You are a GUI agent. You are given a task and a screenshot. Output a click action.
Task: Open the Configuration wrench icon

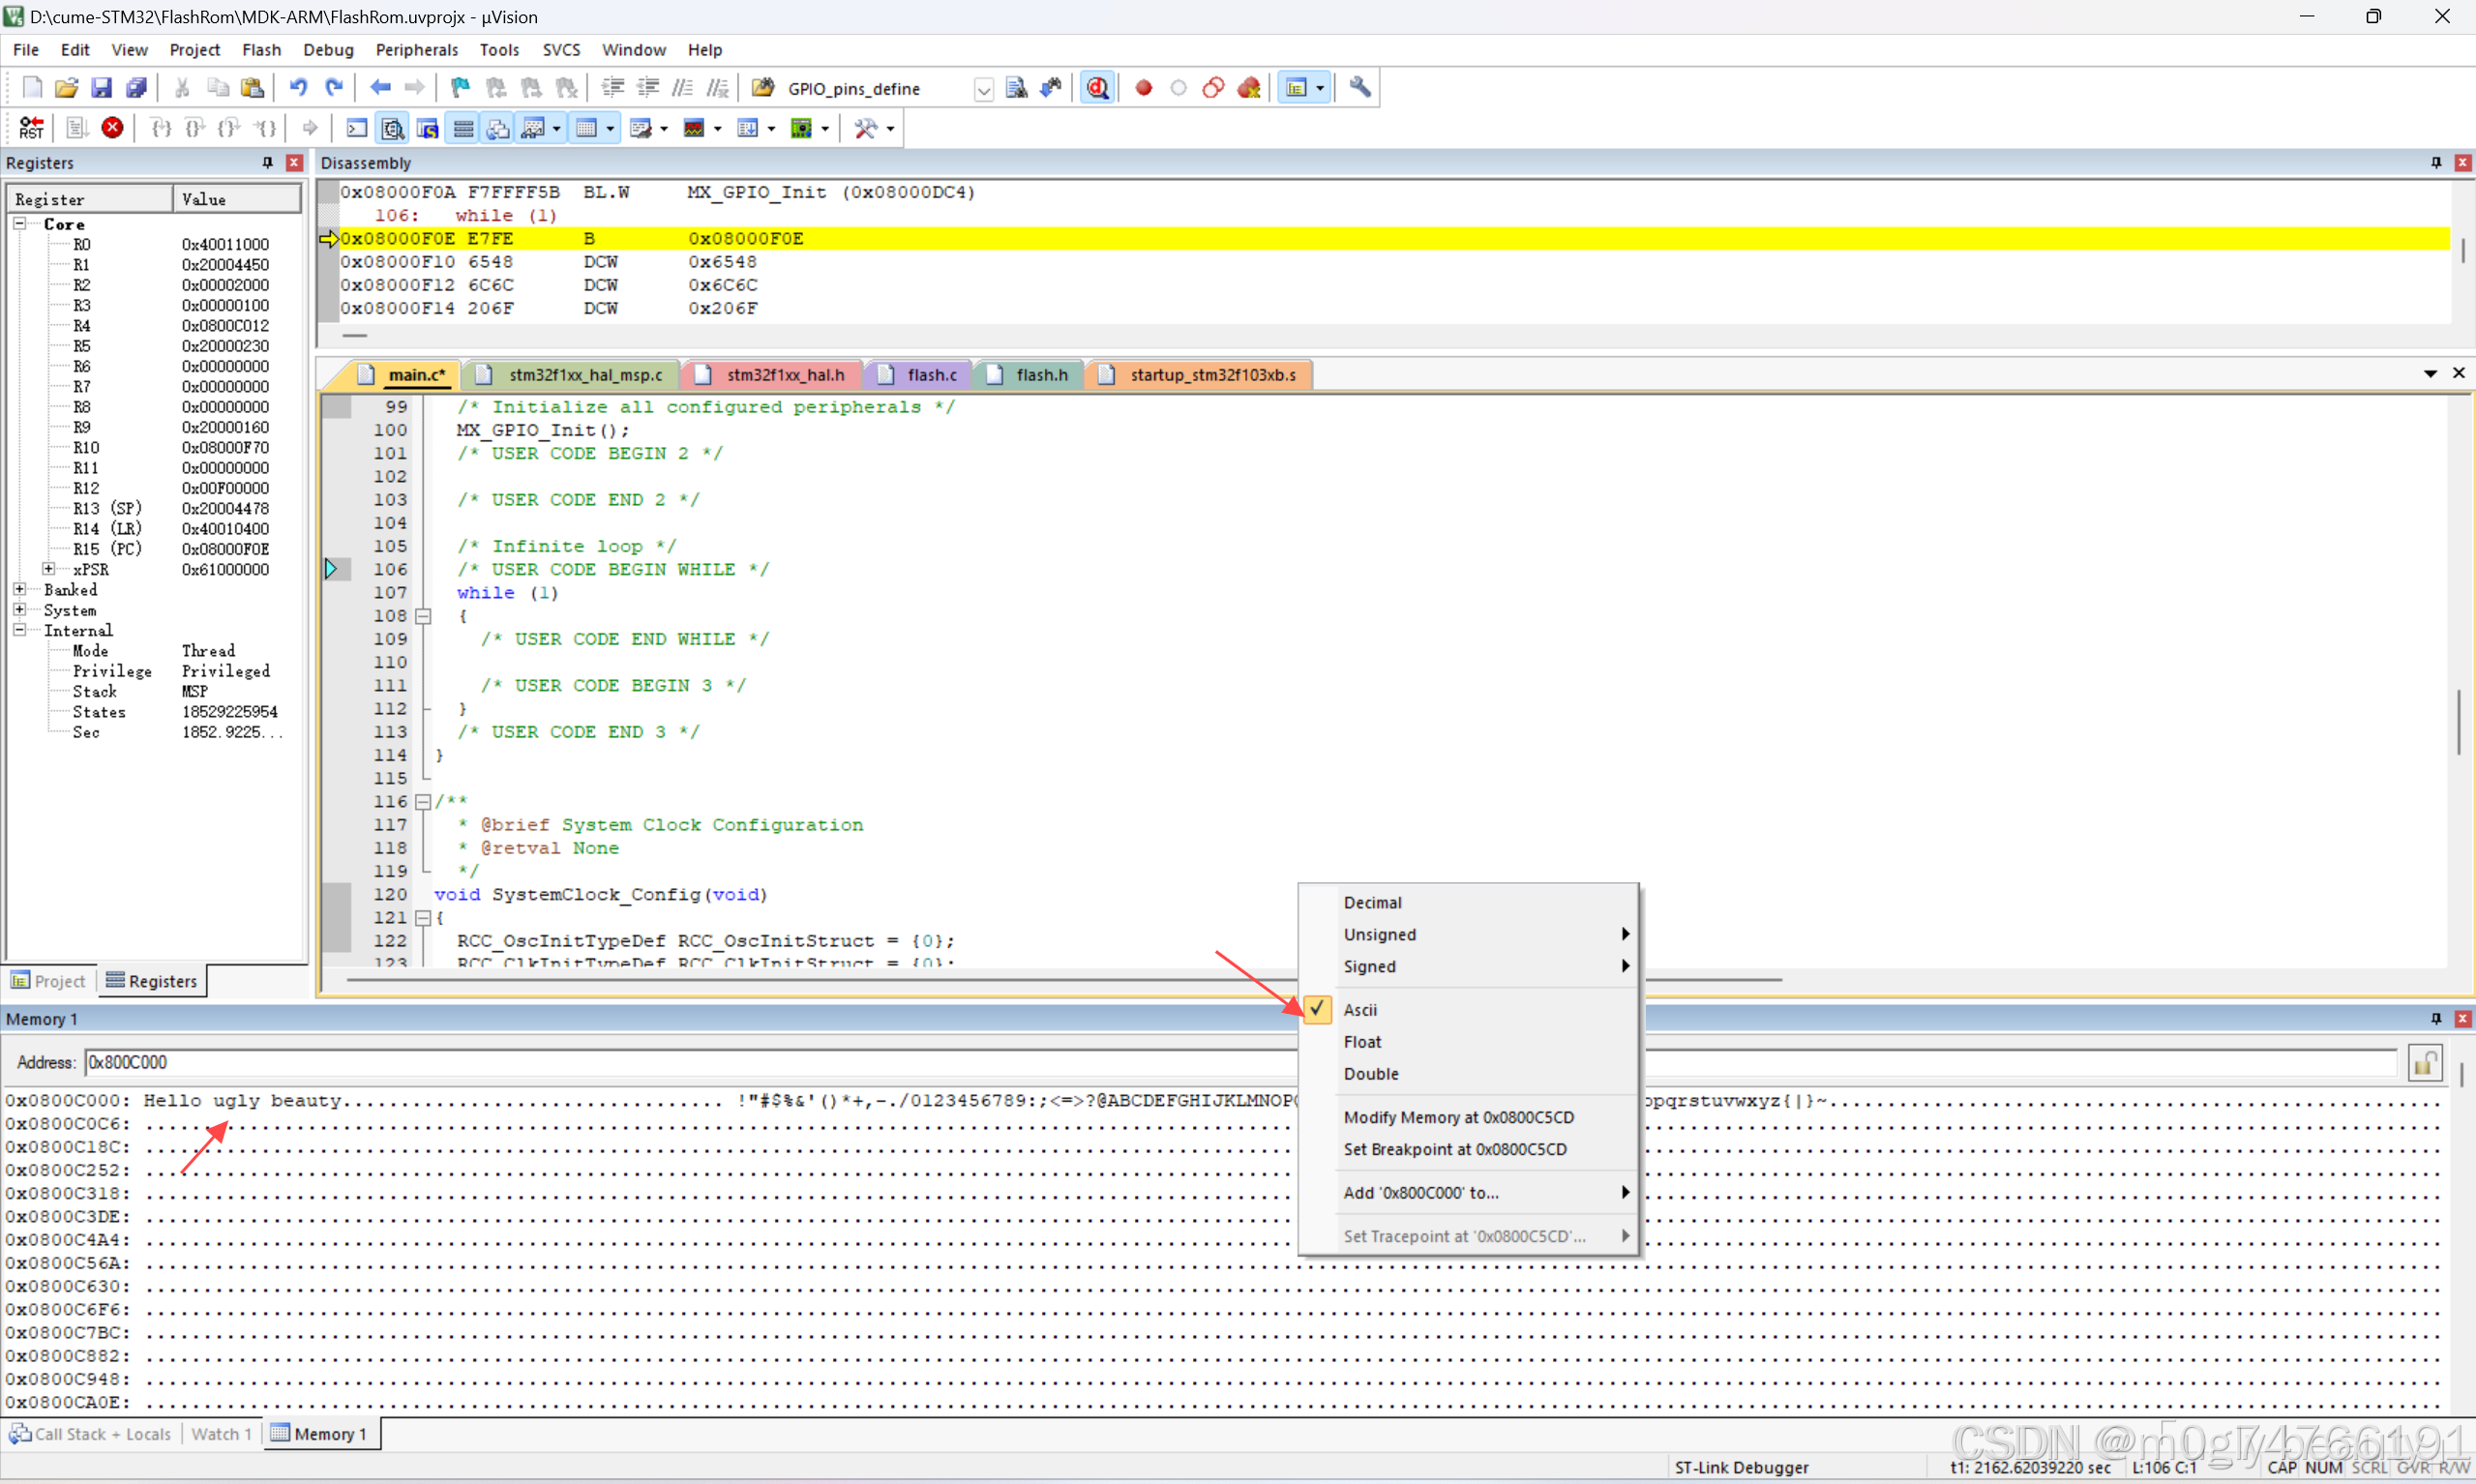(x=1360, y=87)
